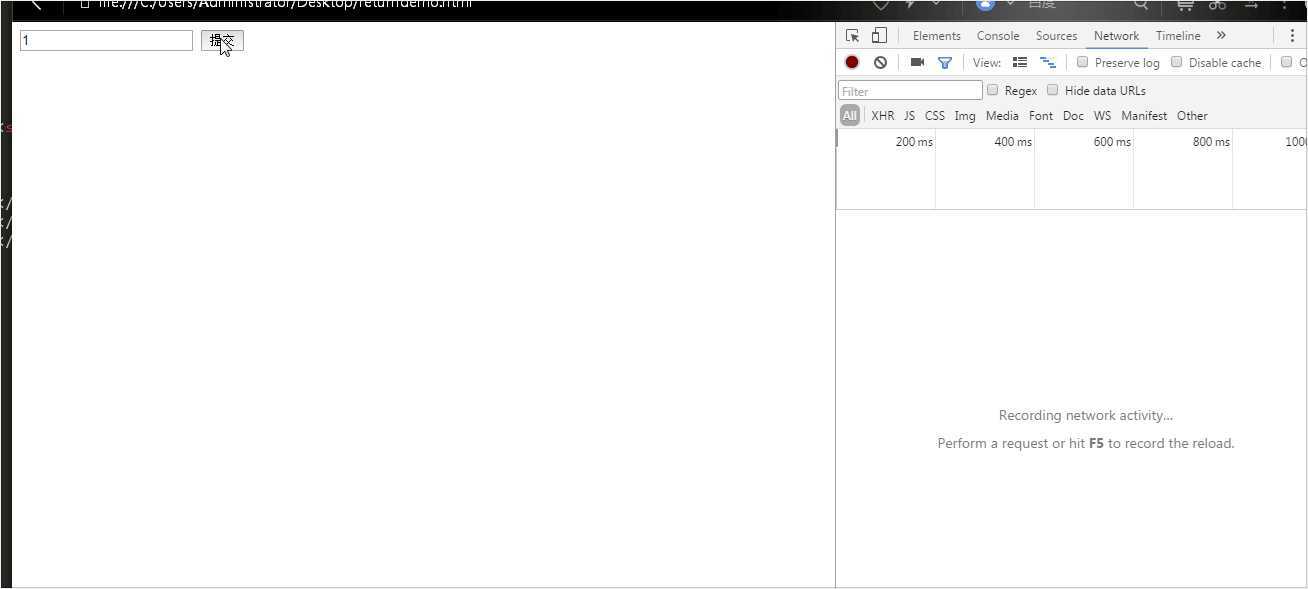This screenshot has height=589, width=1308.
Task: Click the 800 ms timeline marker
Action: pos(1211,142)
